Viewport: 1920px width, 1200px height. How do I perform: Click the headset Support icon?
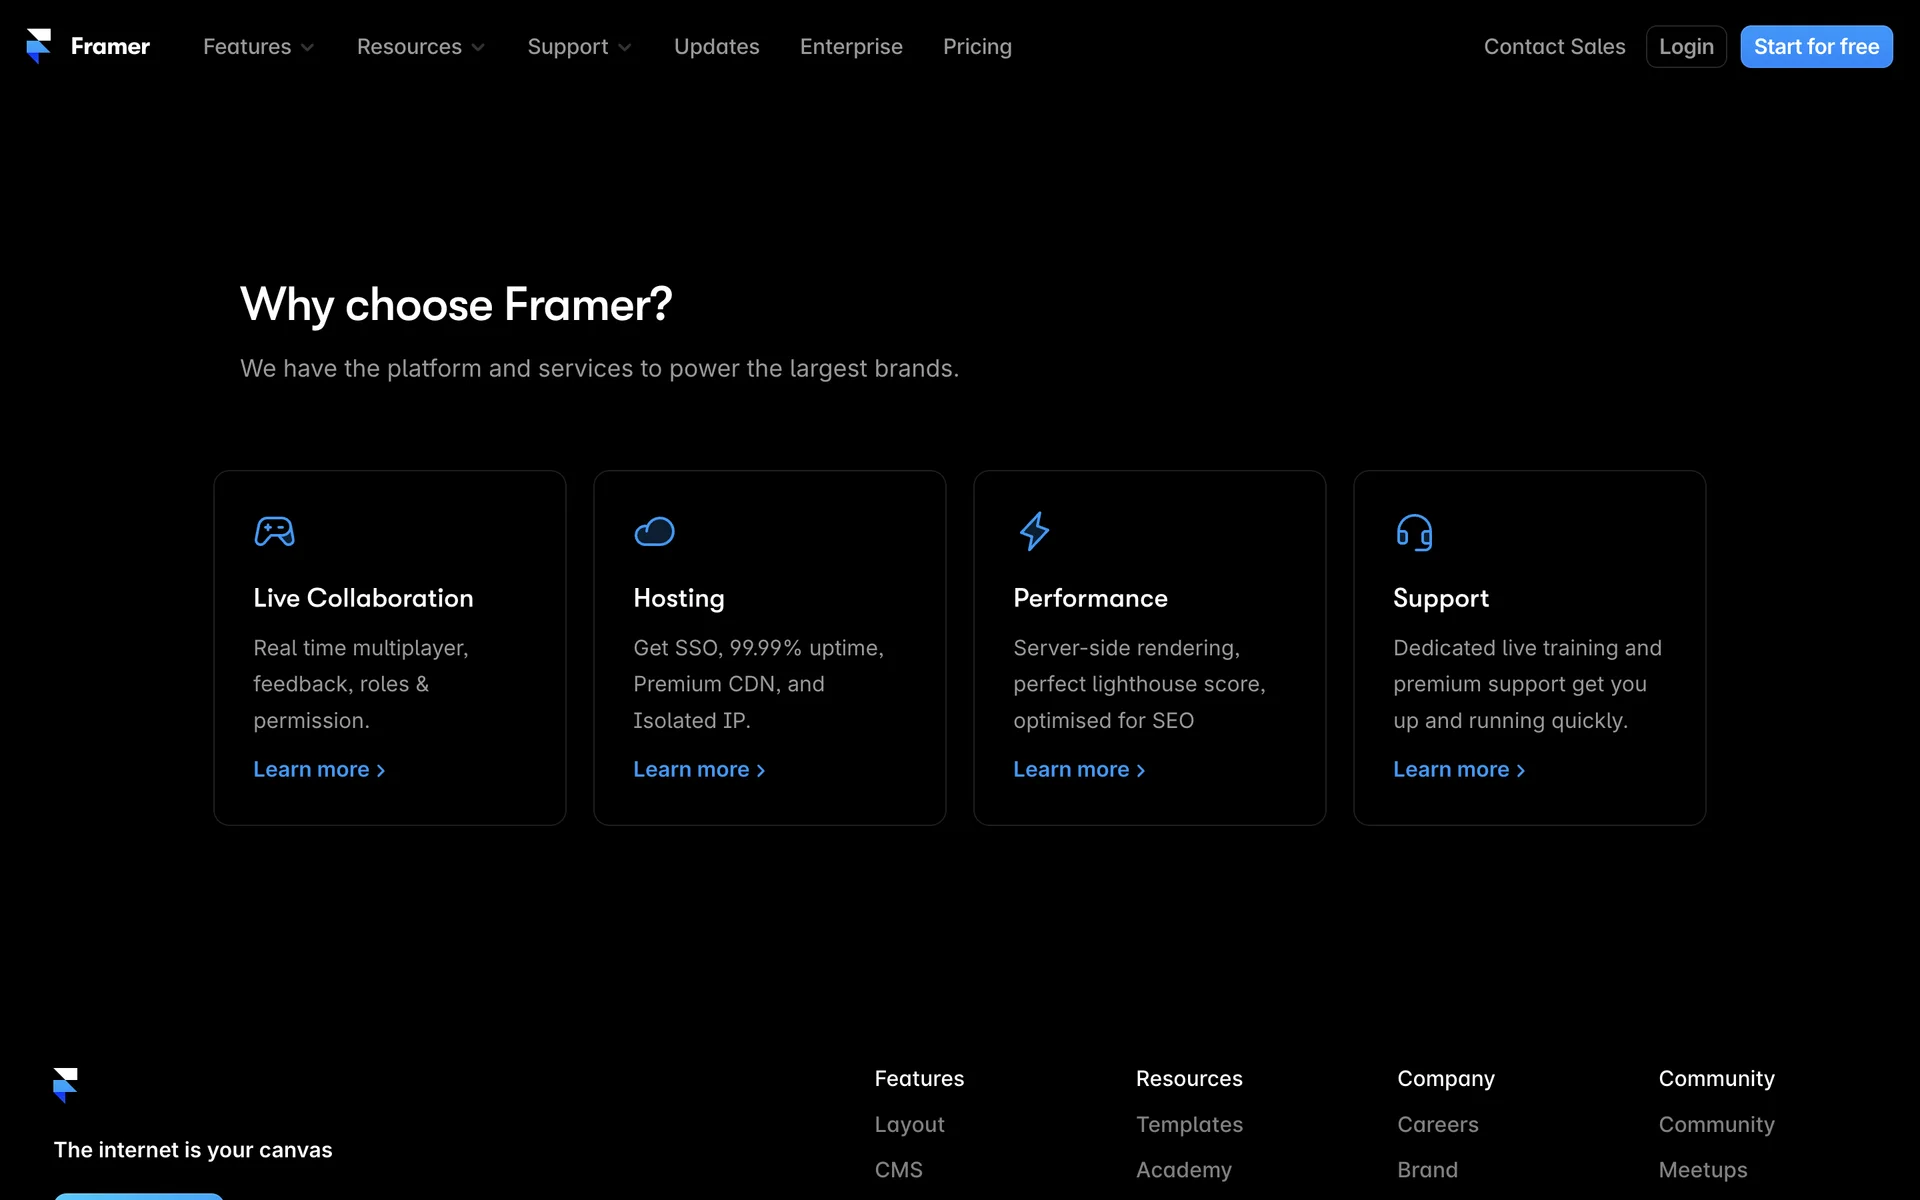pos(1414,531)
